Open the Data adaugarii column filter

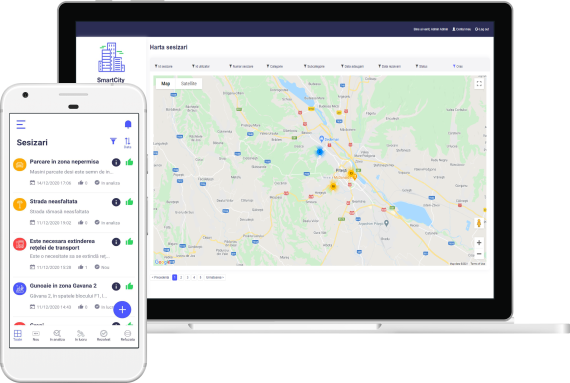[352, 66]
